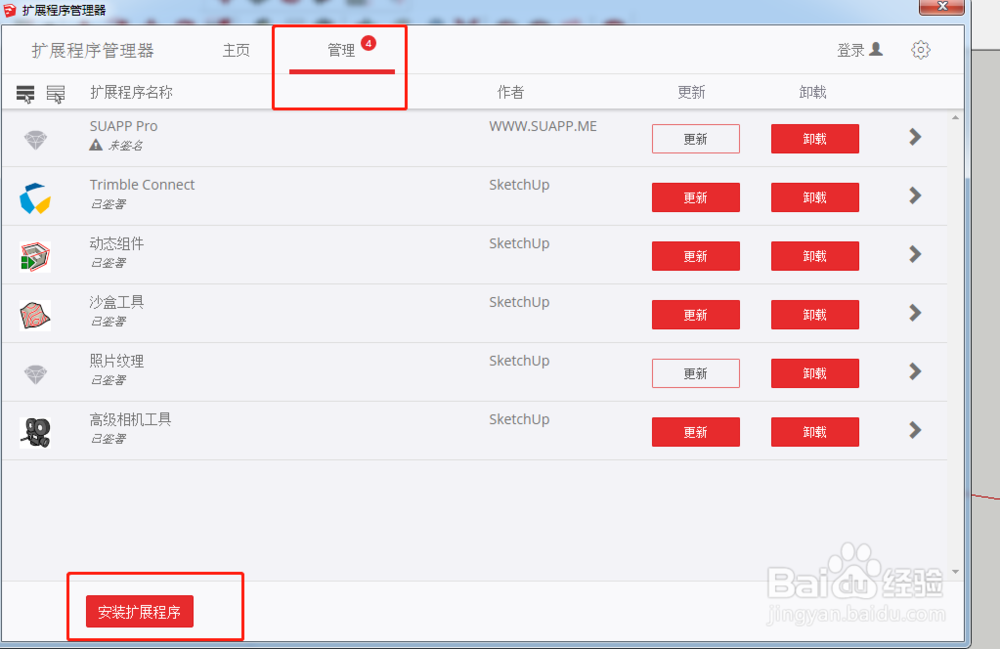Click SketchUp author in Trimble Connect row
This screenshot has height=649, width=1000.
[519, 185]
